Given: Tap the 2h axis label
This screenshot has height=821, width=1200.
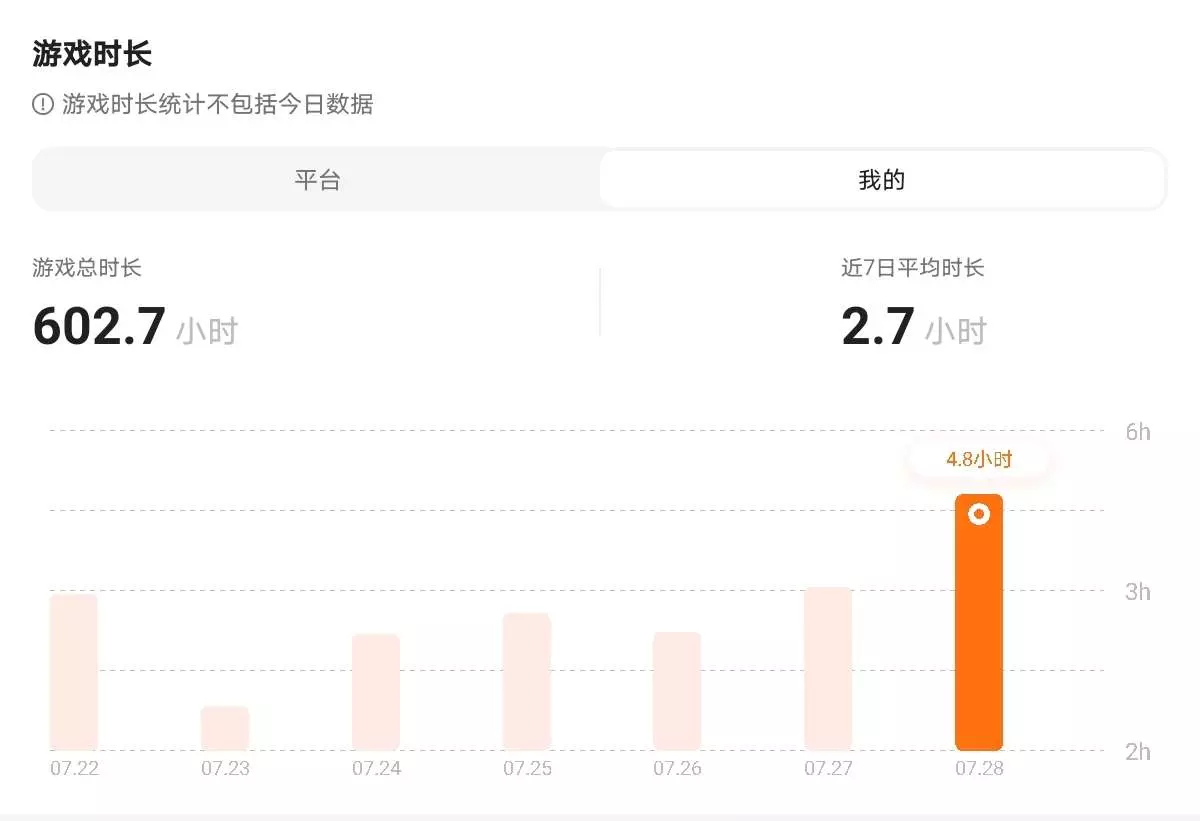Looking at the screenshot, I should 1138,752.
